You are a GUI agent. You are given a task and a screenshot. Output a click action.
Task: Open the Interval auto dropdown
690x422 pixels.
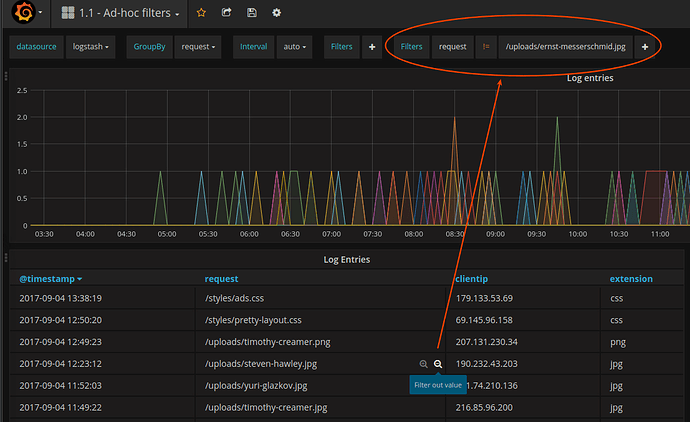click(x=295, y=47)
